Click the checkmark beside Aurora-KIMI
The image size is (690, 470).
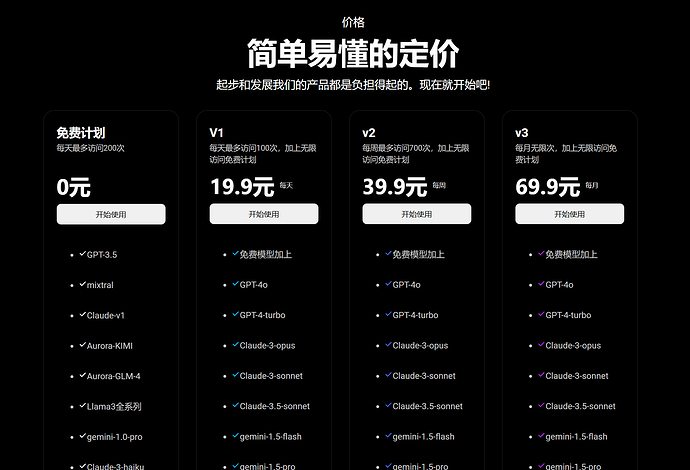click(x=82, y=345)
